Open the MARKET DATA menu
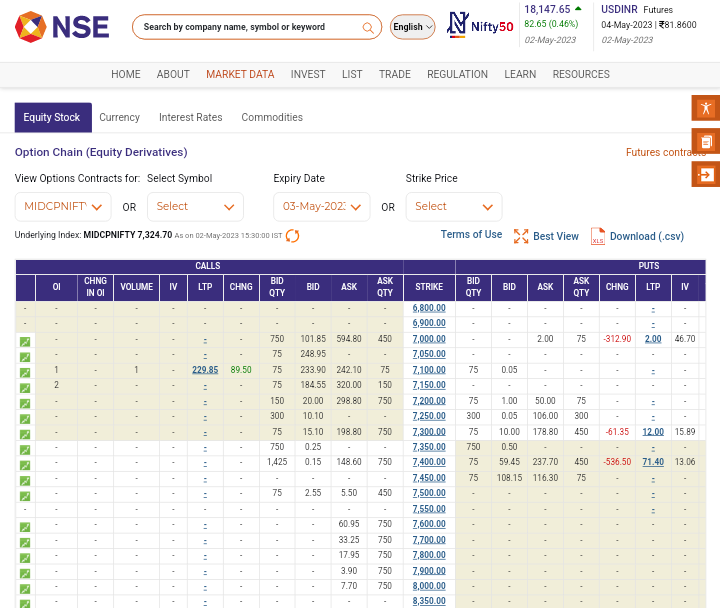 pos(240,74)
